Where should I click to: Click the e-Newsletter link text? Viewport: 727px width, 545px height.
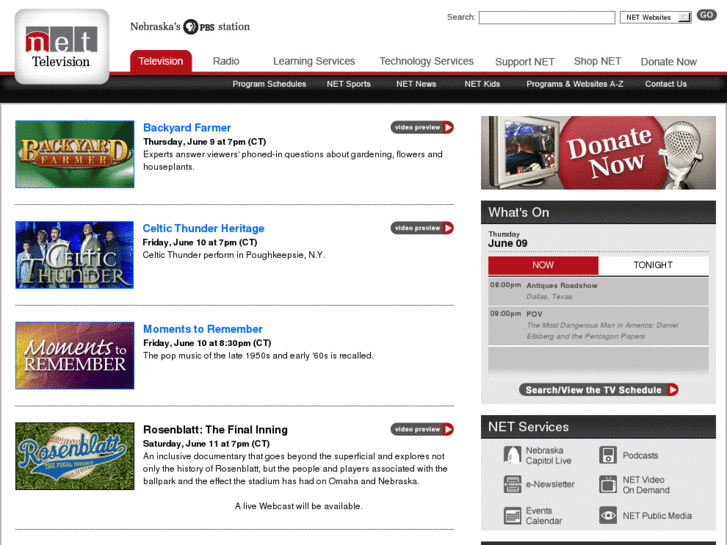point(550,484)
